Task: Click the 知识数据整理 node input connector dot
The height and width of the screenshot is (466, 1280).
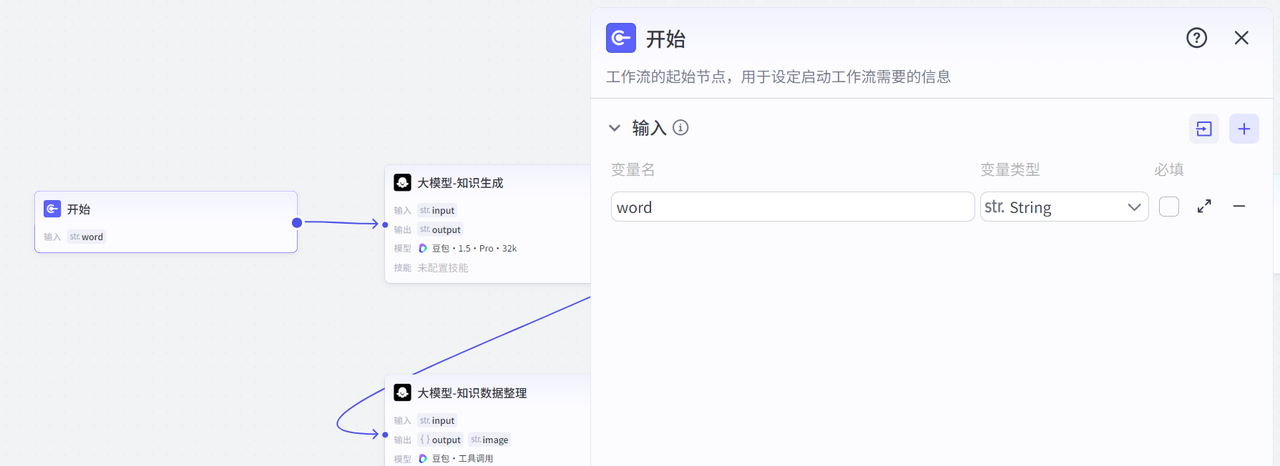Action: pyautogui.click(x=385, y=434)
